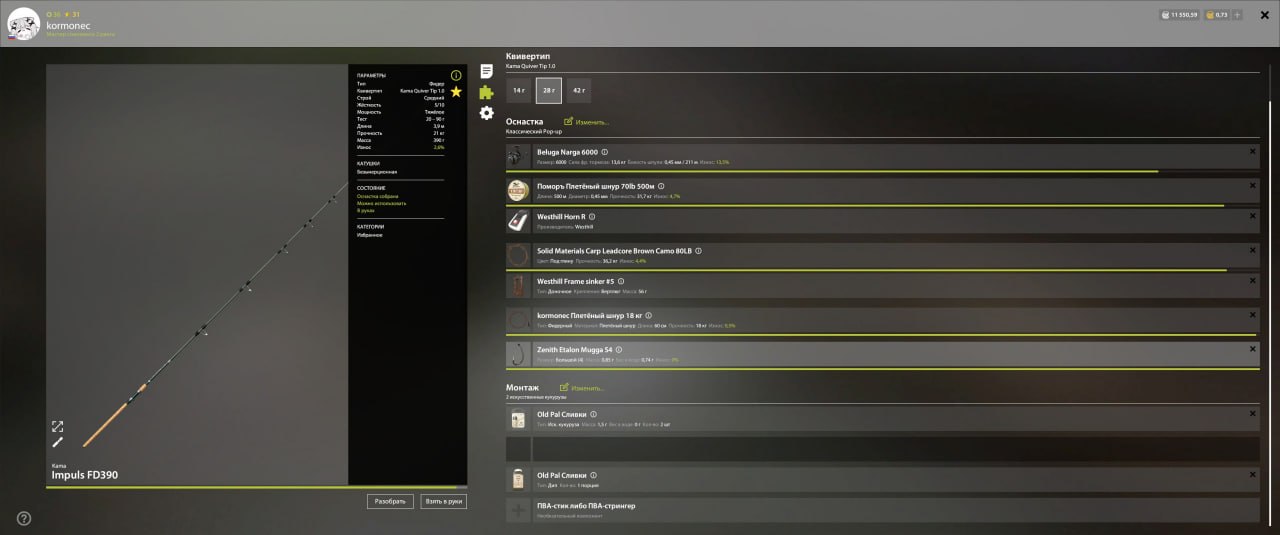Add a ПВА-стик либо ПВА-стрингер component
1280x535 pixels.
[518, 510]
